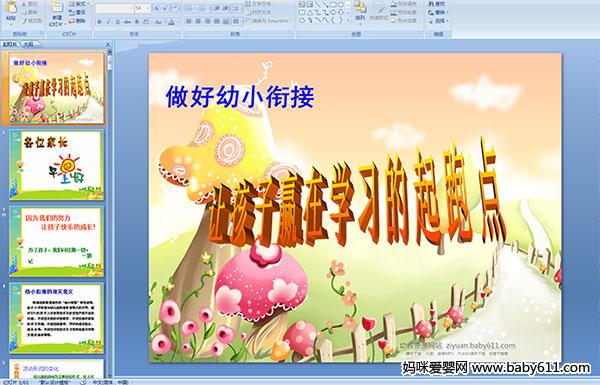
Task: Click the Increase Indent button
Action: (x=226, y=8)
